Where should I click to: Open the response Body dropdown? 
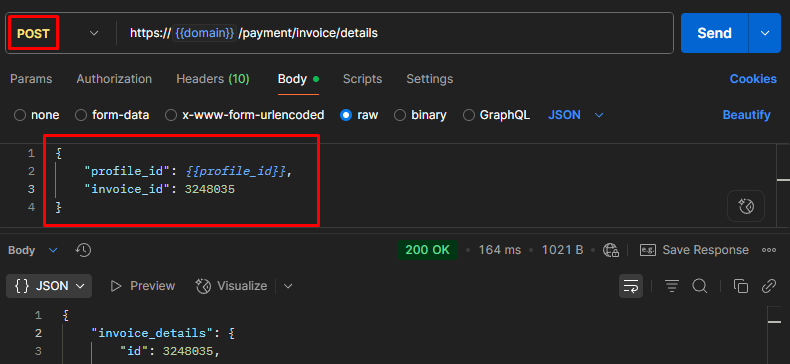33,250
